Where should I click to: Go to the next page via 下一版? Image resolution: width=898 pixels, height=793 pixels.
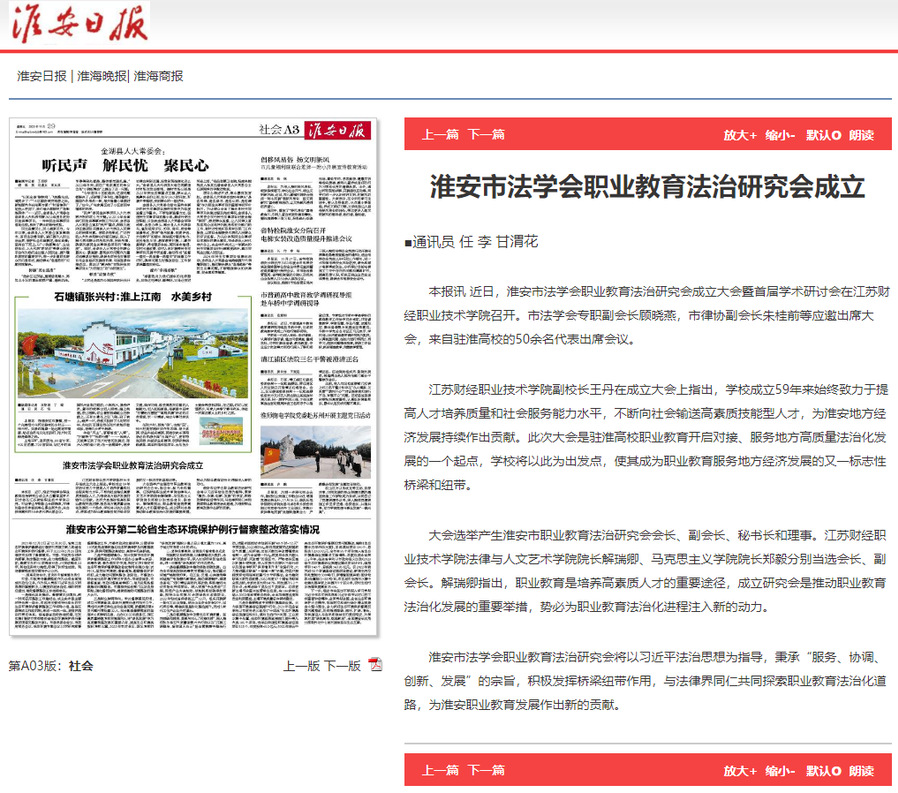[x=342, y=666]
